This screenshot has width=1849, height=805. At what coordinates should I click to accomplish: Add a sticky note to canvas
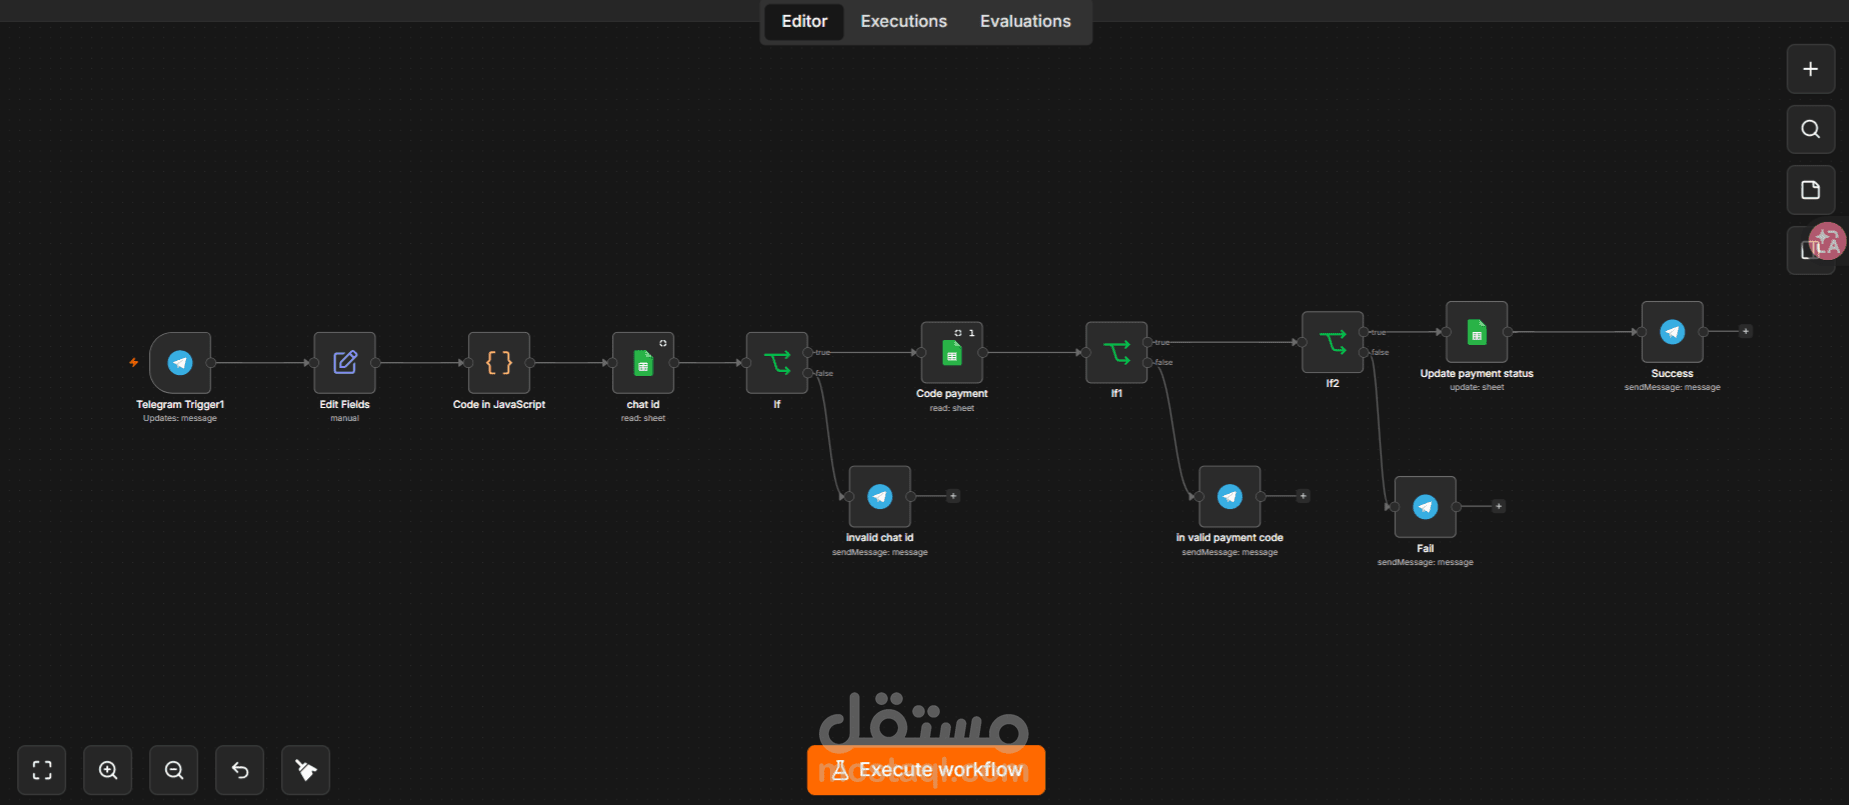[x=1810, y=190]
